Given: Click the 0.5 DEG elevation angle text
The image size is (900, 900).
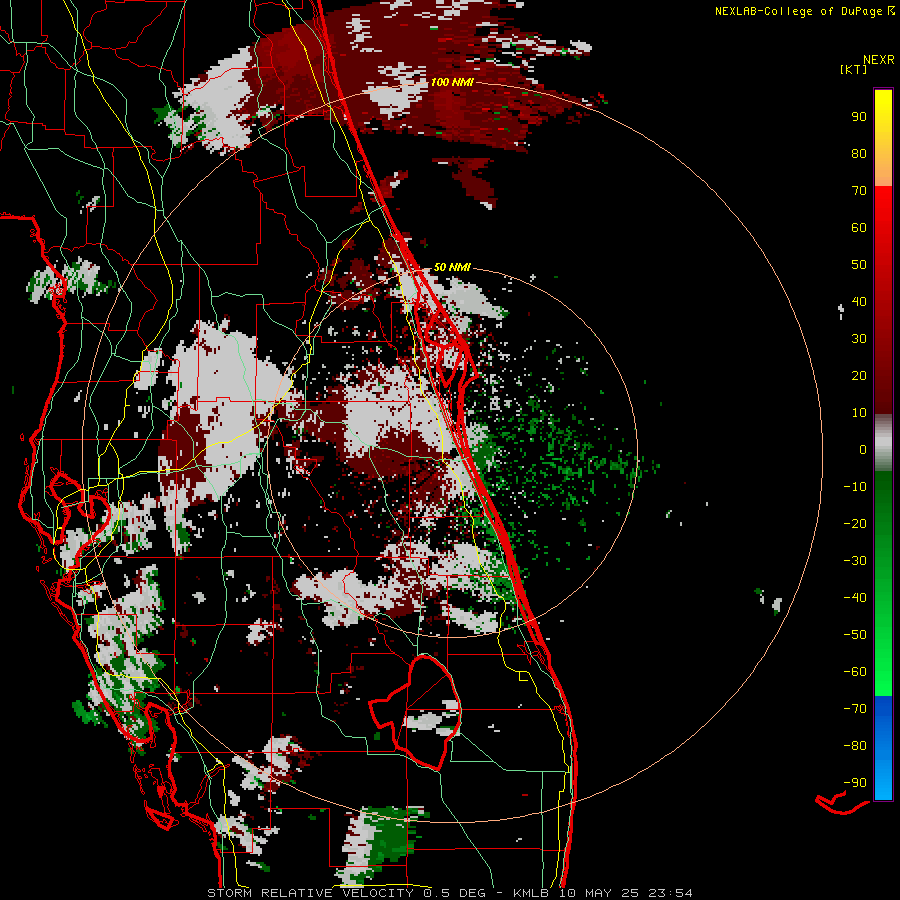Looking at the screenshot, I should (453, 893).
